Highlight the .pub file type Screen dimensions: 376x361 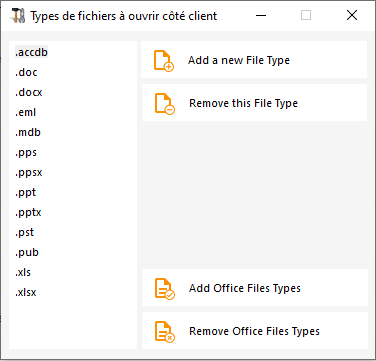[x=27, y=252]
